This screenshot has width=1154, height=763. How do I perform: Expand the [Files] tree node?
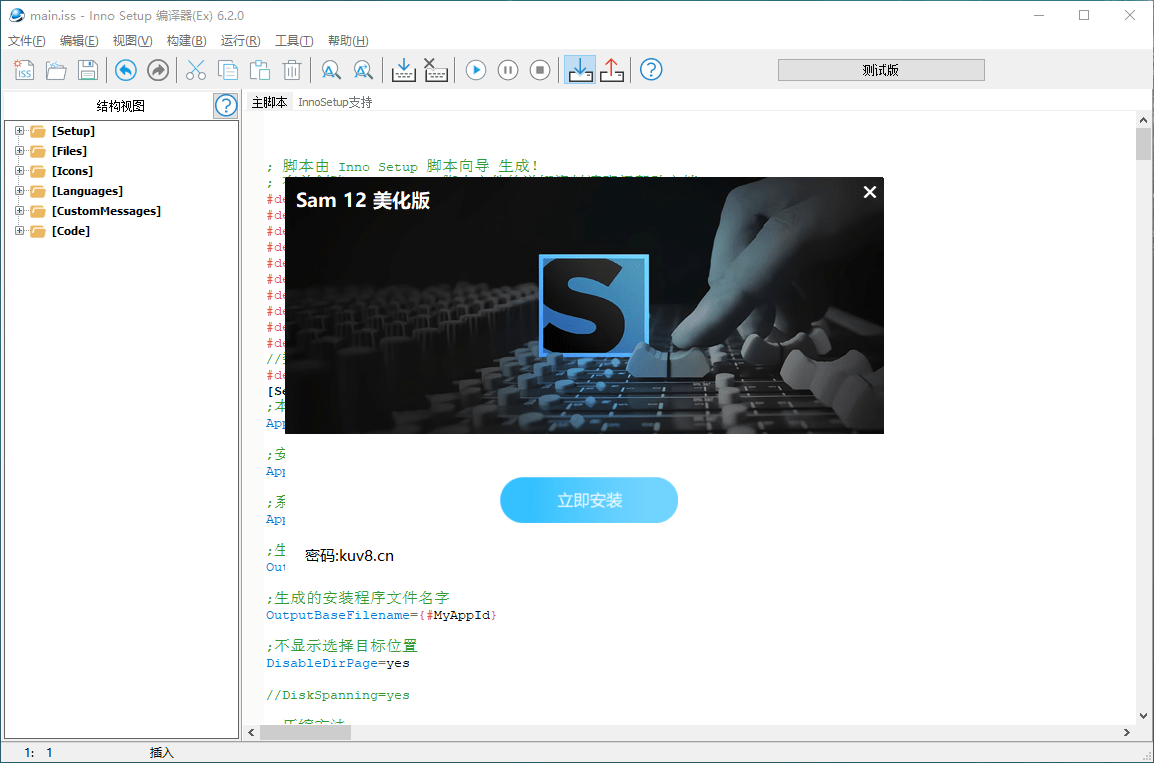[20, 151]
